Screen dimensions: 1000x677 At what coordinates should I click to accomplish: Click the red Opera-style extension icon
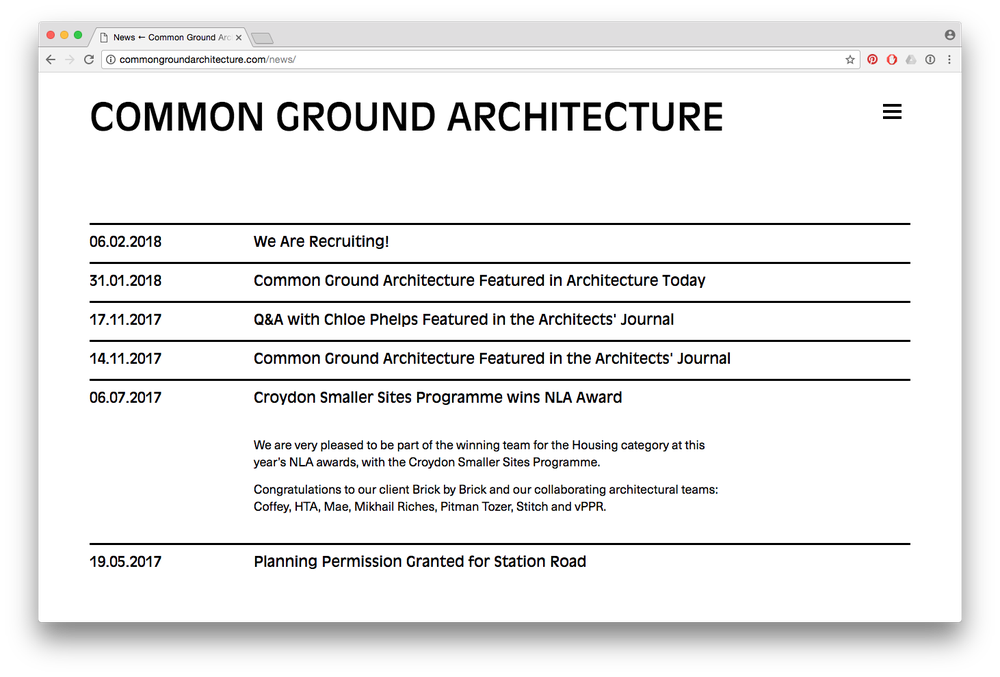[x=892, y=59]
